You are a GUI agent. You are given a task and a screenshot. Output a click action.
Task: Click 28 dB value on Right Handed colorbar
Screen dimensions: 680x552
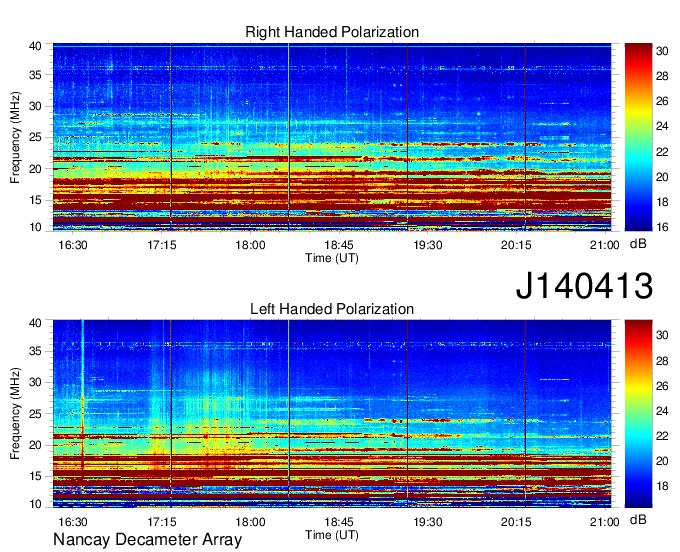tap(662, 76)
